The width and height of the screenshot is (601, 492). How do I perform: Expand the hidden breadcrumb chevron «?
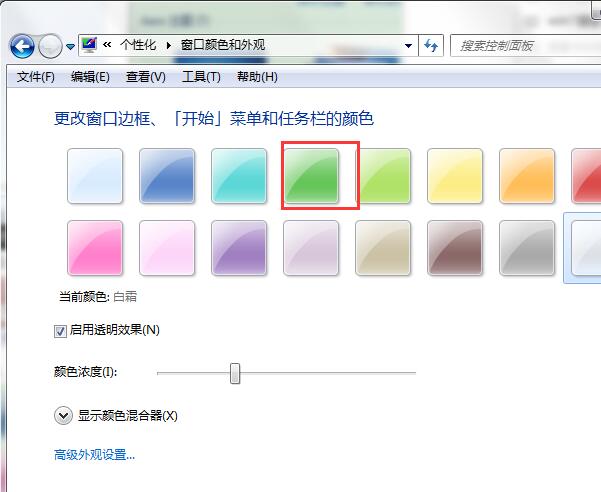[107, 45]
